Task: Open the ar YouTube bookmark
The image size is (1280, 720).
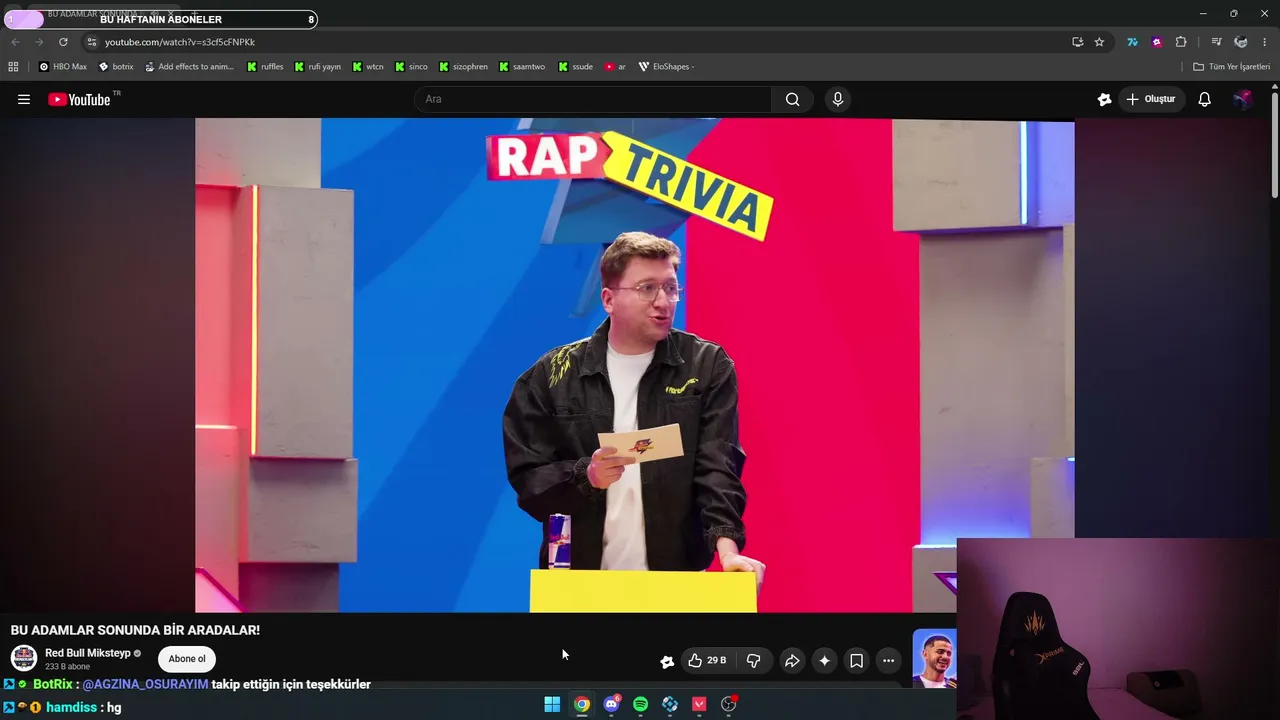Action: click(x=615, y=67)
